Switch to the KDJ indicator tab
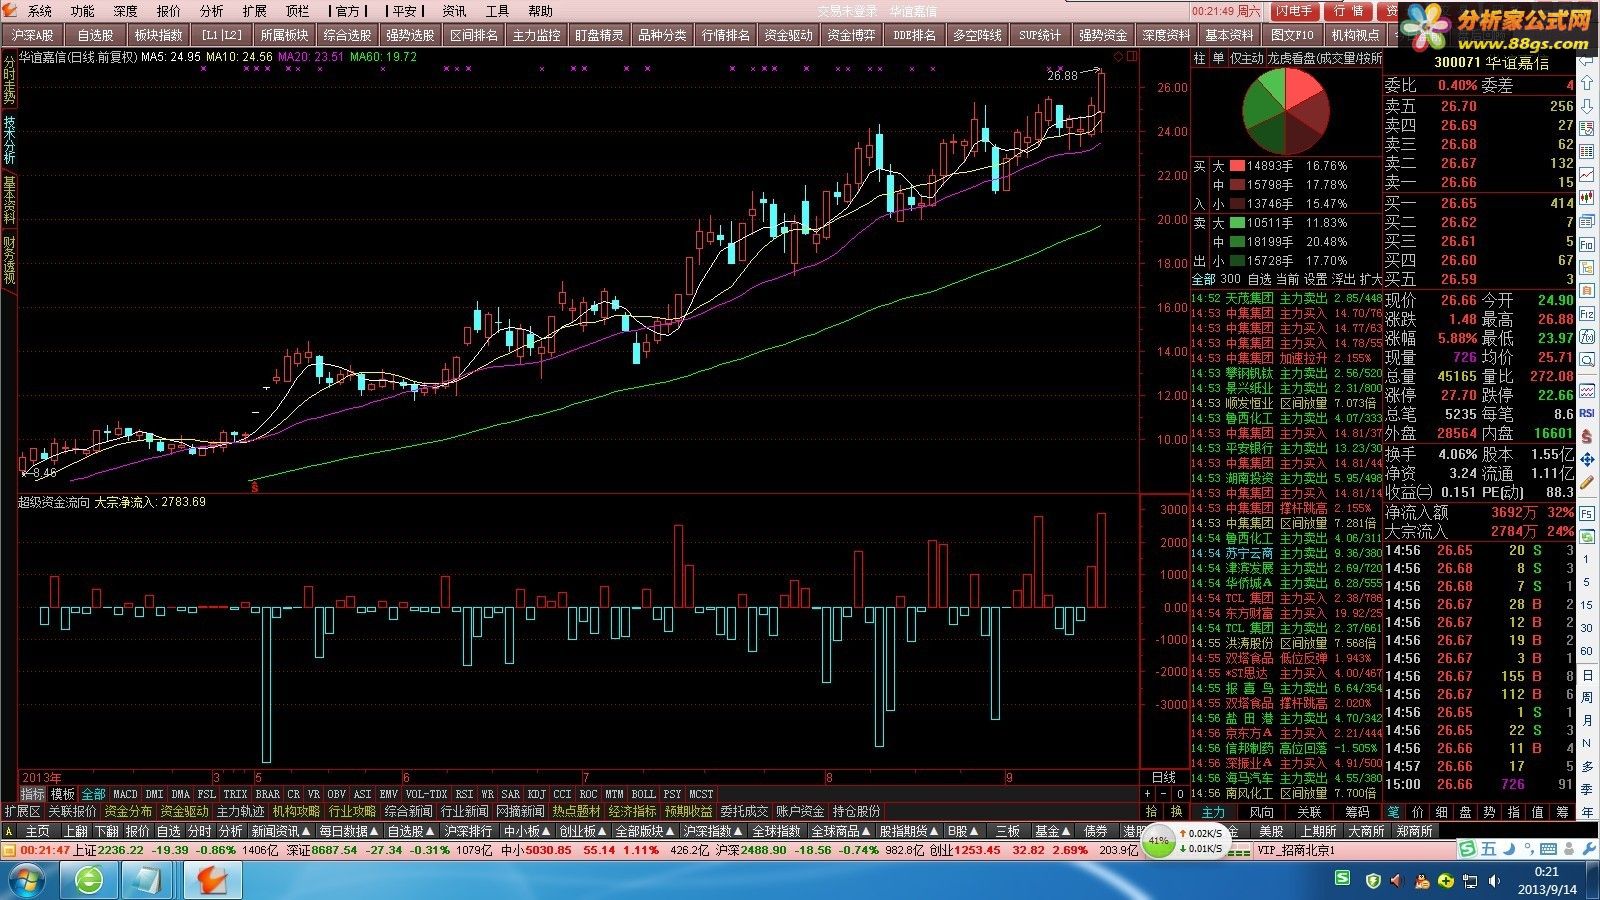Viewport: 1600px width, 900px height. (537, 794)
